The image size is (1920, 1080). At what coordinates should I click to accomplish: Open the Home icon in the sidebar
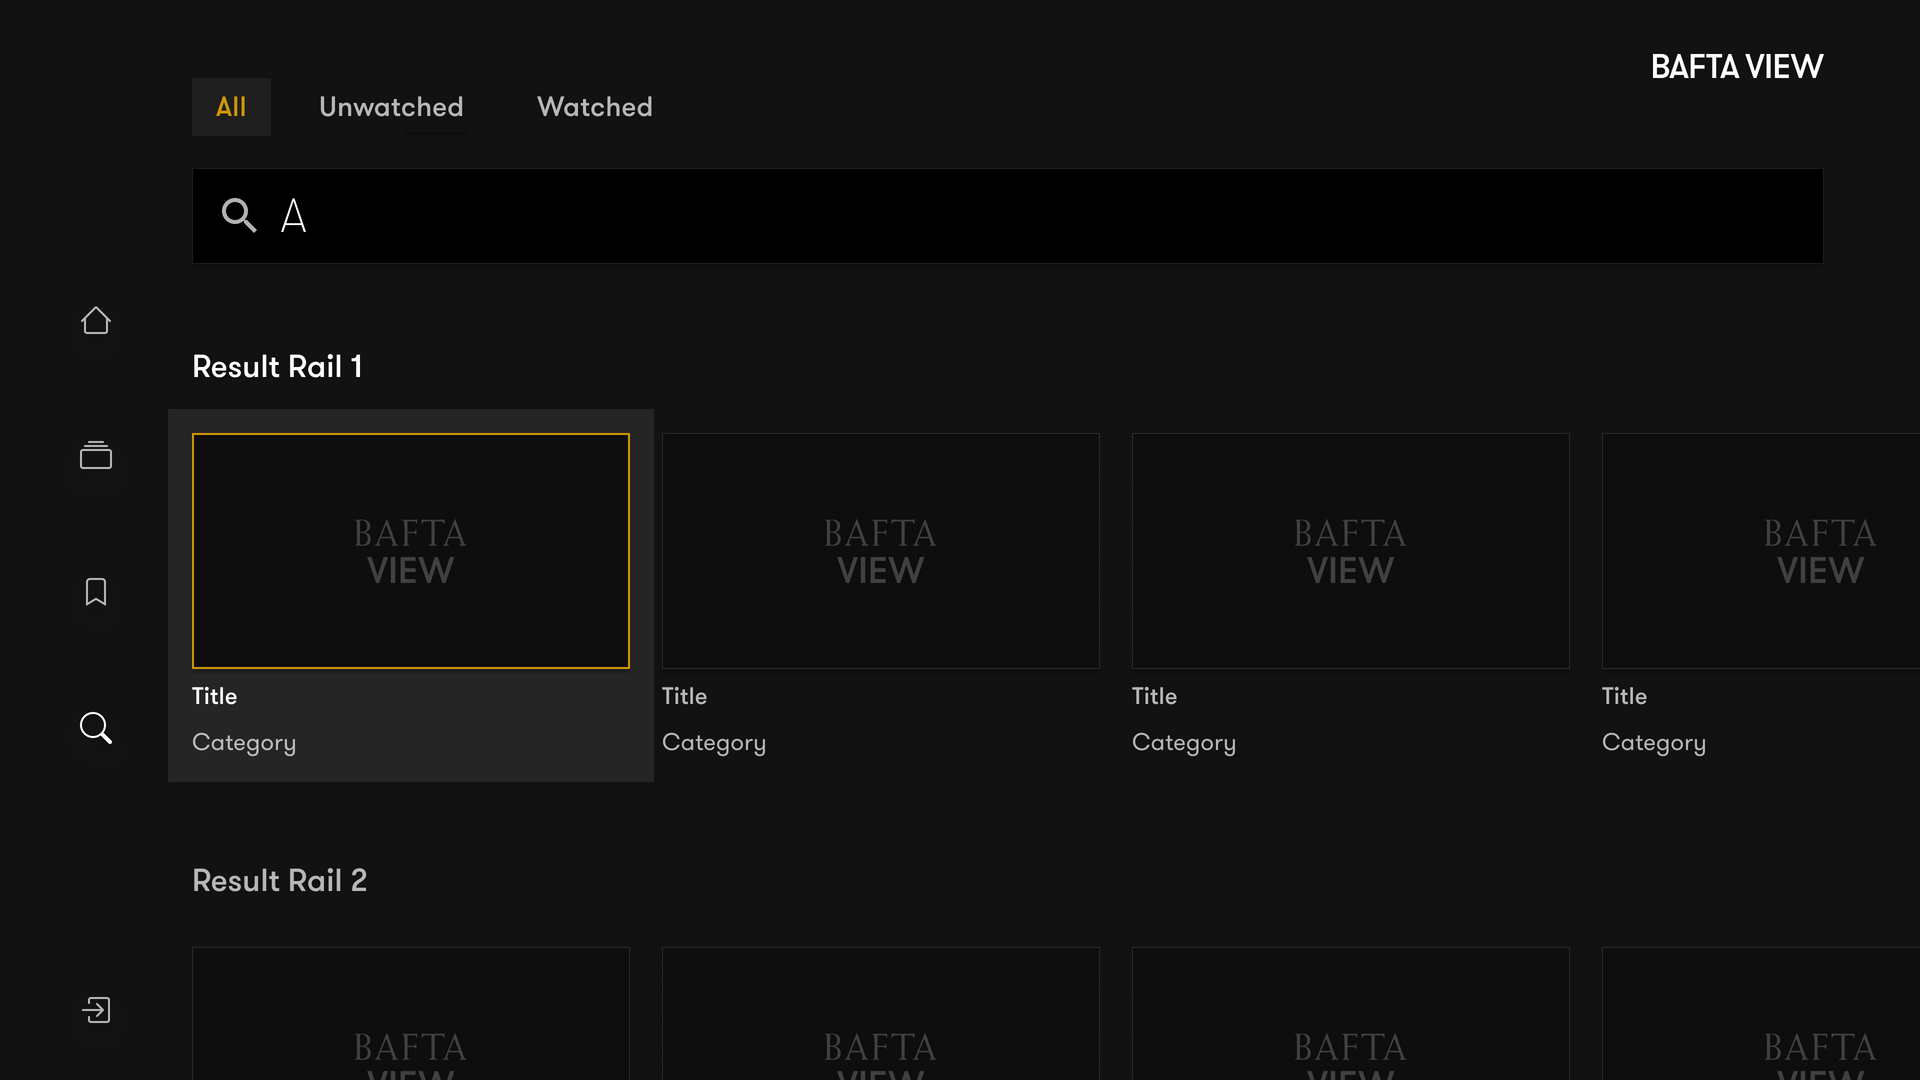95,320
